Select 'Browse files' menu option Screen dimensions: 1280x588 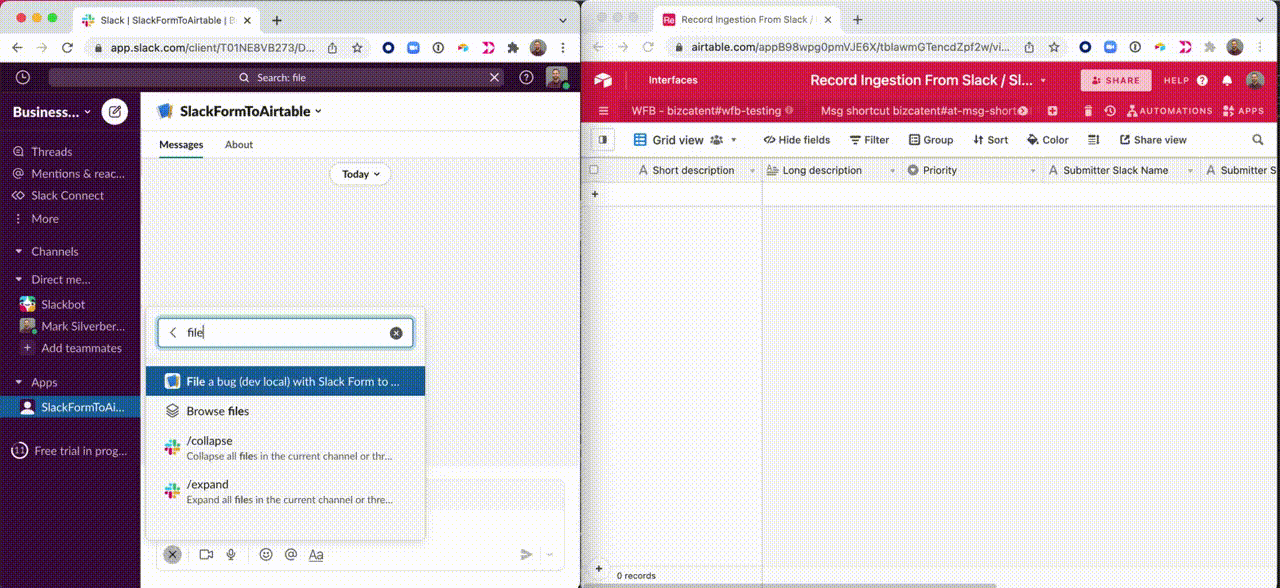[285, 411]
